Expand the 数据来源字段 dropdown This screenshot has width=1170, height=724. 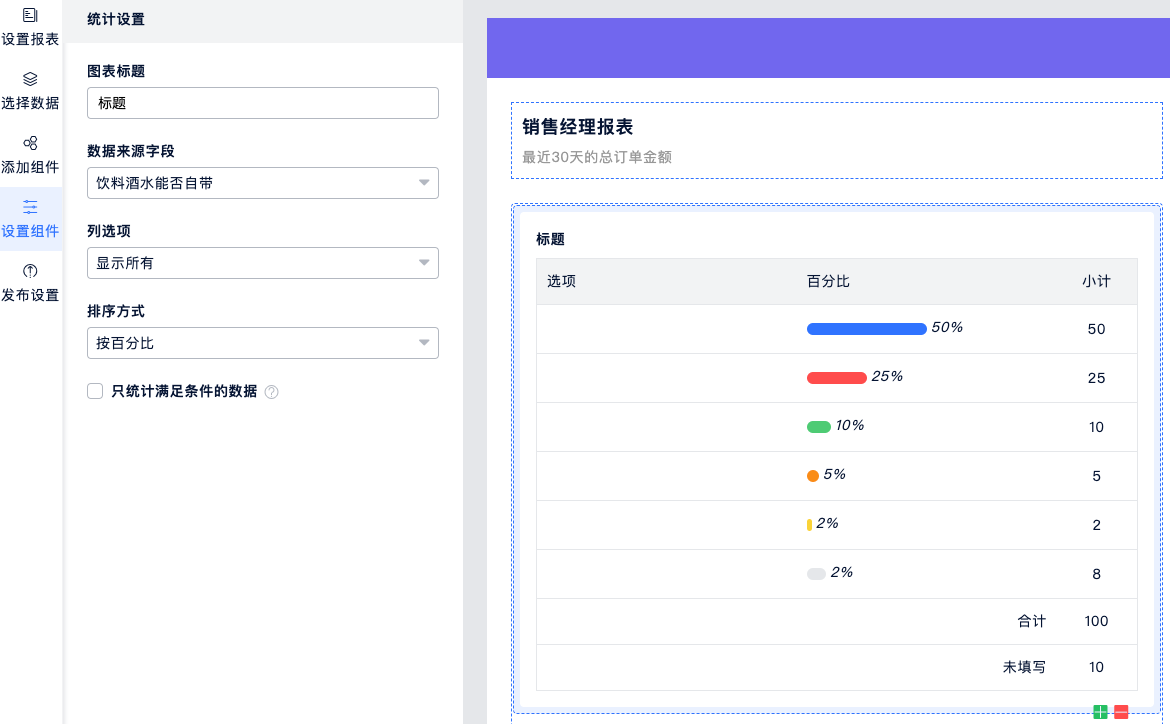(x=262, y=183)
